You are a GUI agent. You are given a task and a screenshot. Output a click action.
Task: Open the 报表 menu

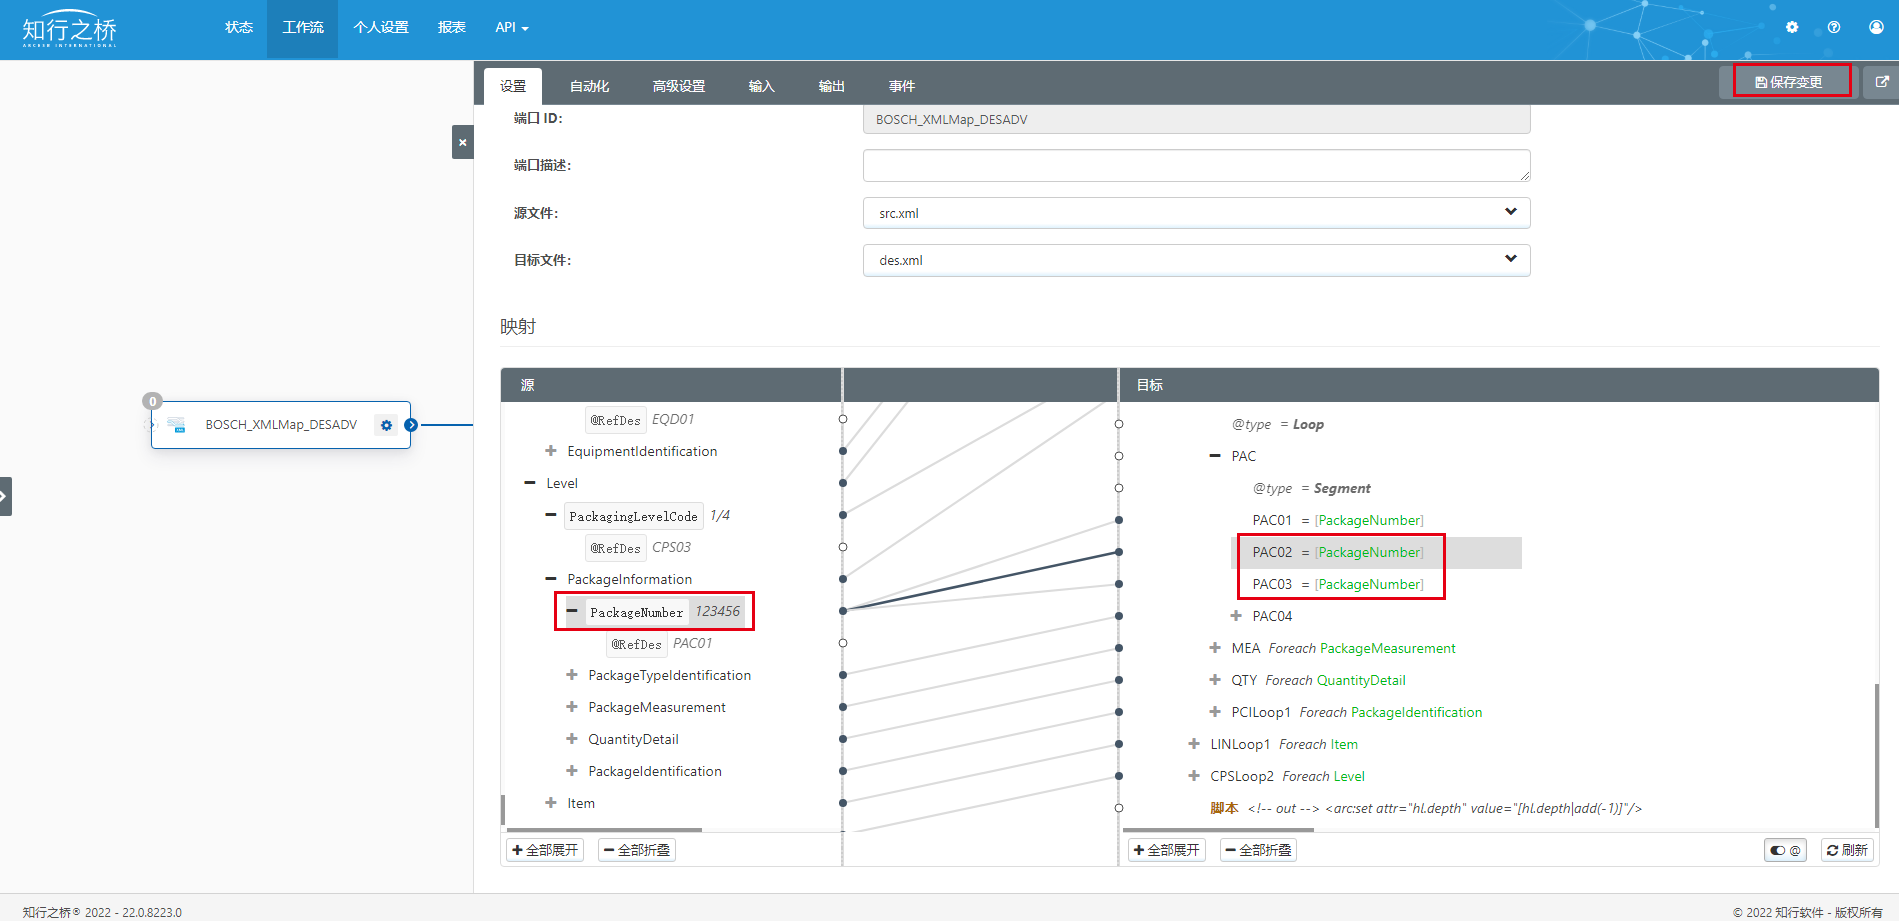coord(452,28)
